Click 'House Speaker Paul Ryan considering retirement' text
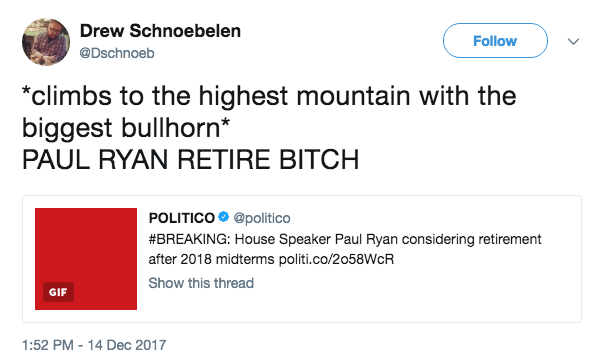The image size is (600, 364). point(388,239)
